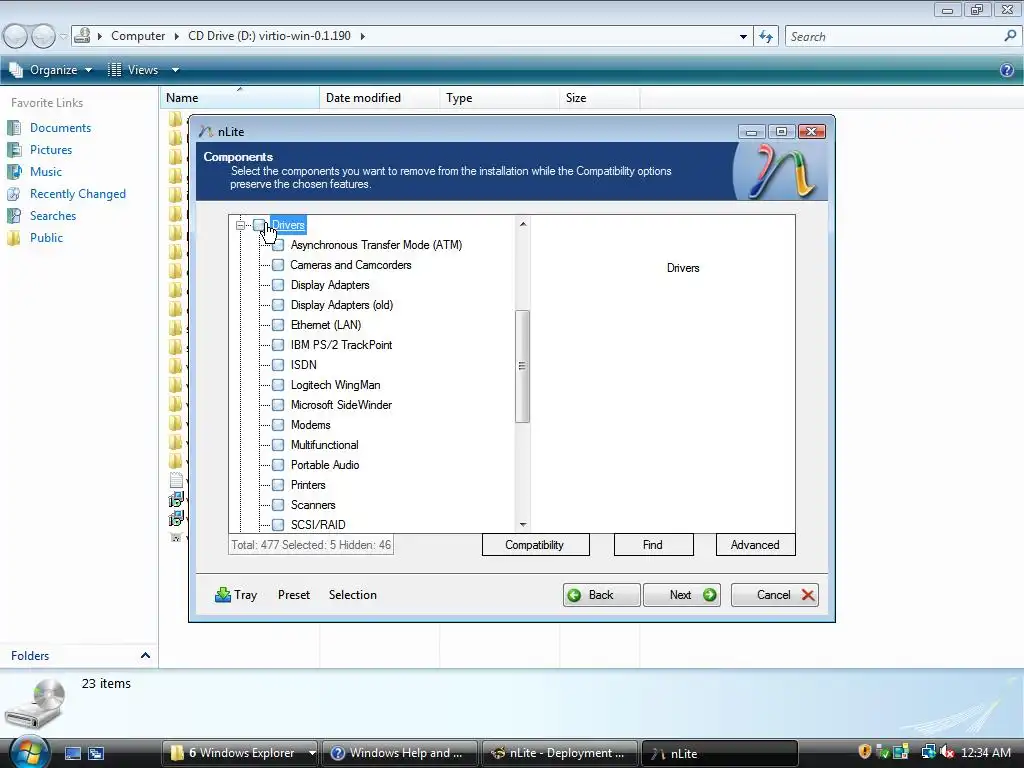Check the SCSI/RAID checkbox

[x=278, y=525]
